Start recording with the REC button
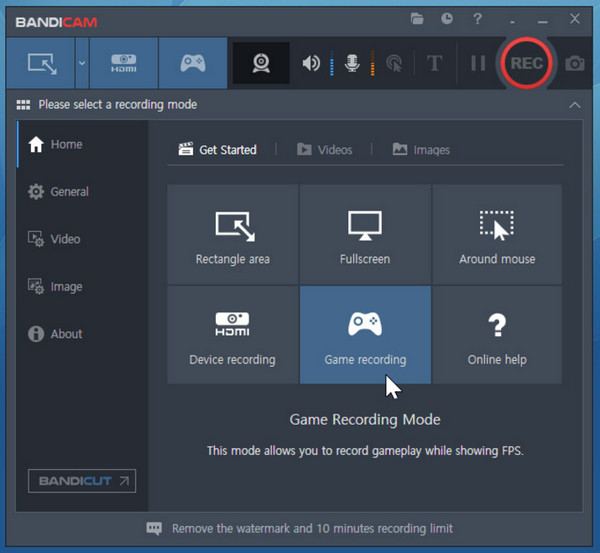Viewport: 600px width, 553px height. coord(527,63)
